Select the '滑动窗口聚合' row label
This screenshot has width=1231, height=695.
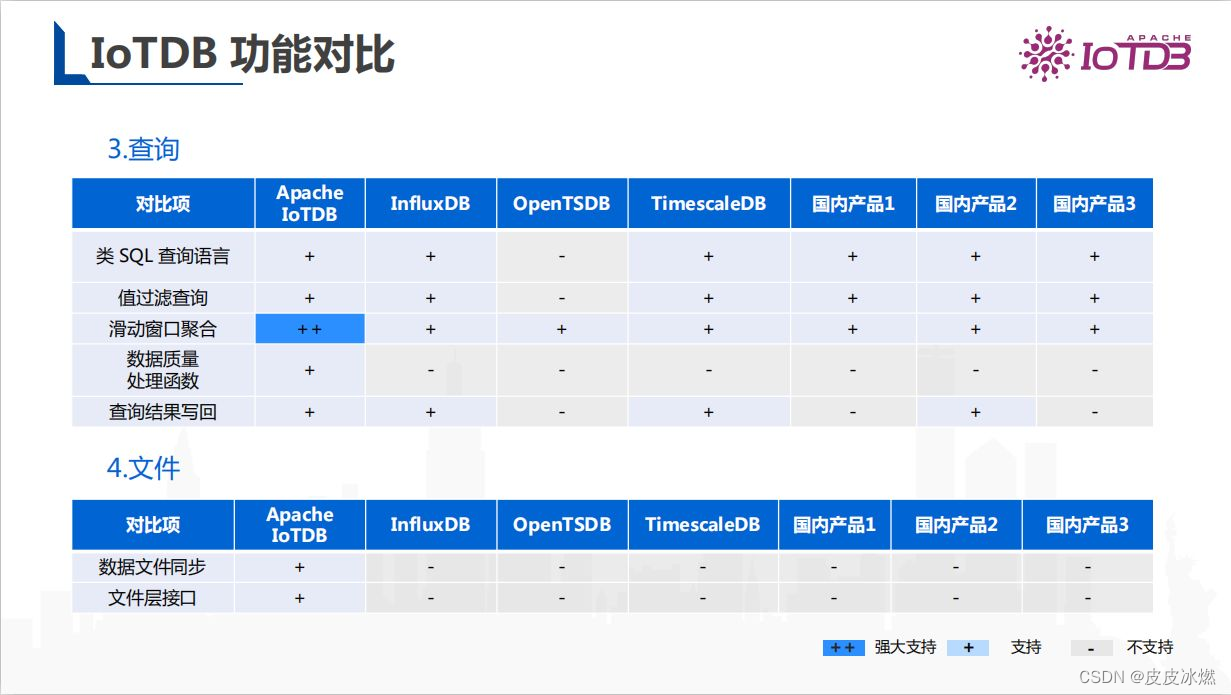(x=163, y=329)
